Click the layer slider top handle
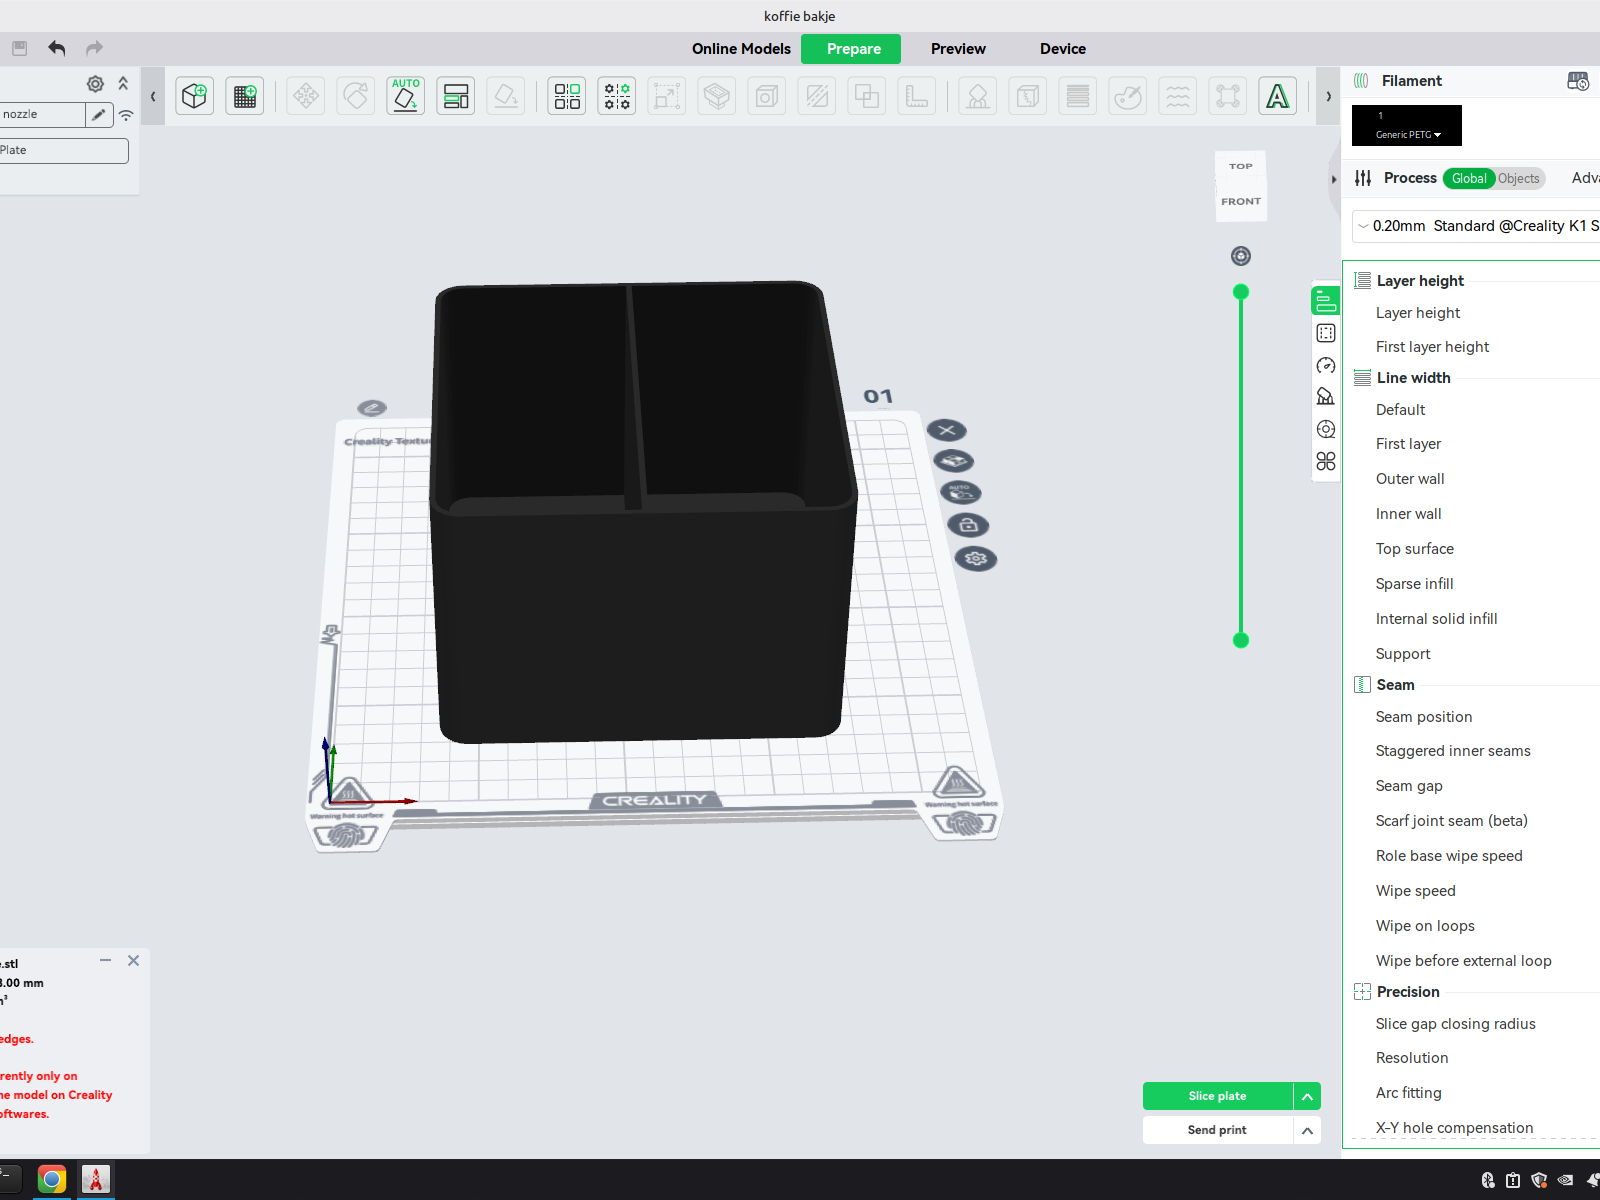 [1241, 292]
